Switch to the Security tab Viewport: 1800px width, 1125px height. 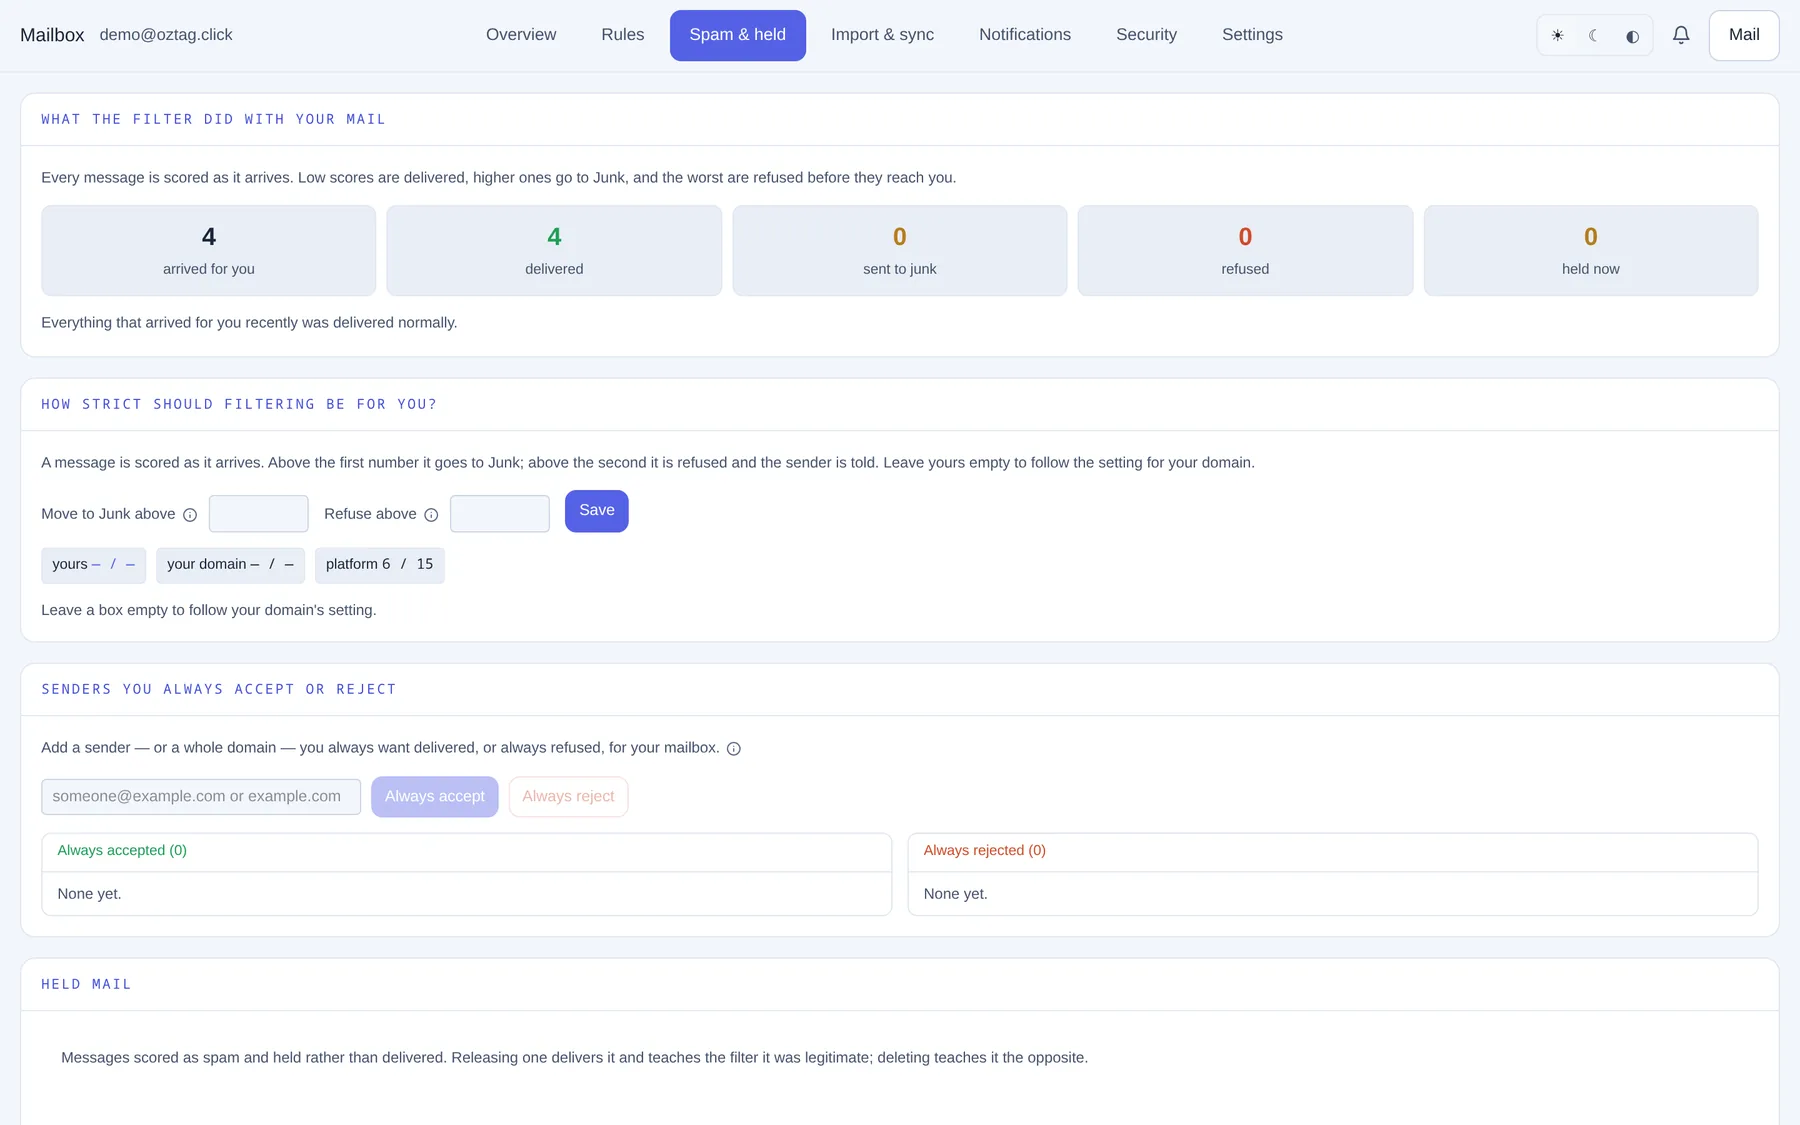point(1146,35)
